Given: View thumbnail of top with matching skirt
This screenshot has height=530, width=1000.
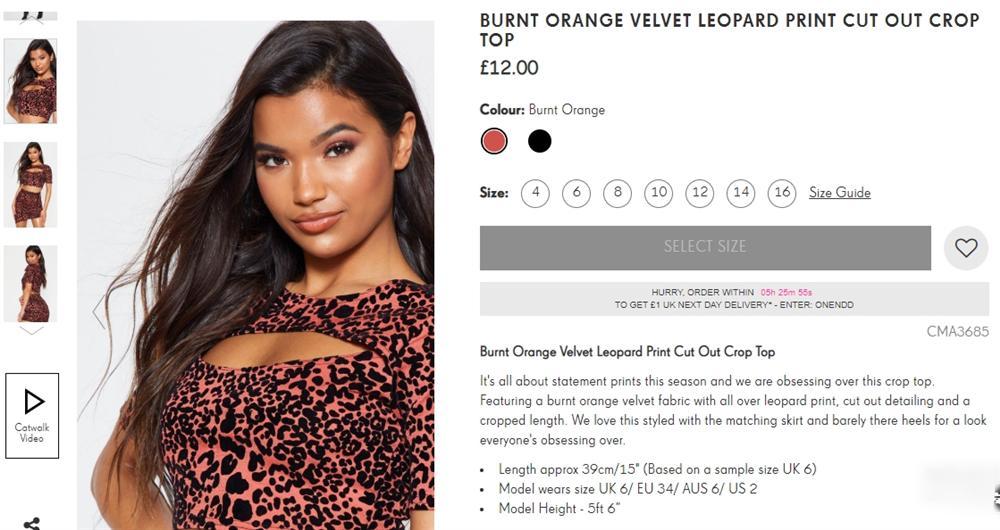Looking at the screenshot, I should coord(31,184).
